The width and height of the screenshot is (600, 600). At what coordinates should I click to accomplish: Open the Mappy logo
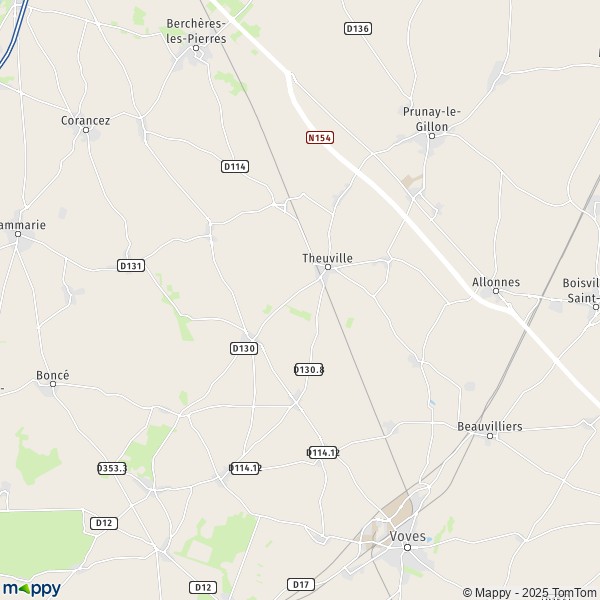pyautogui.click(x=32, y=589)
